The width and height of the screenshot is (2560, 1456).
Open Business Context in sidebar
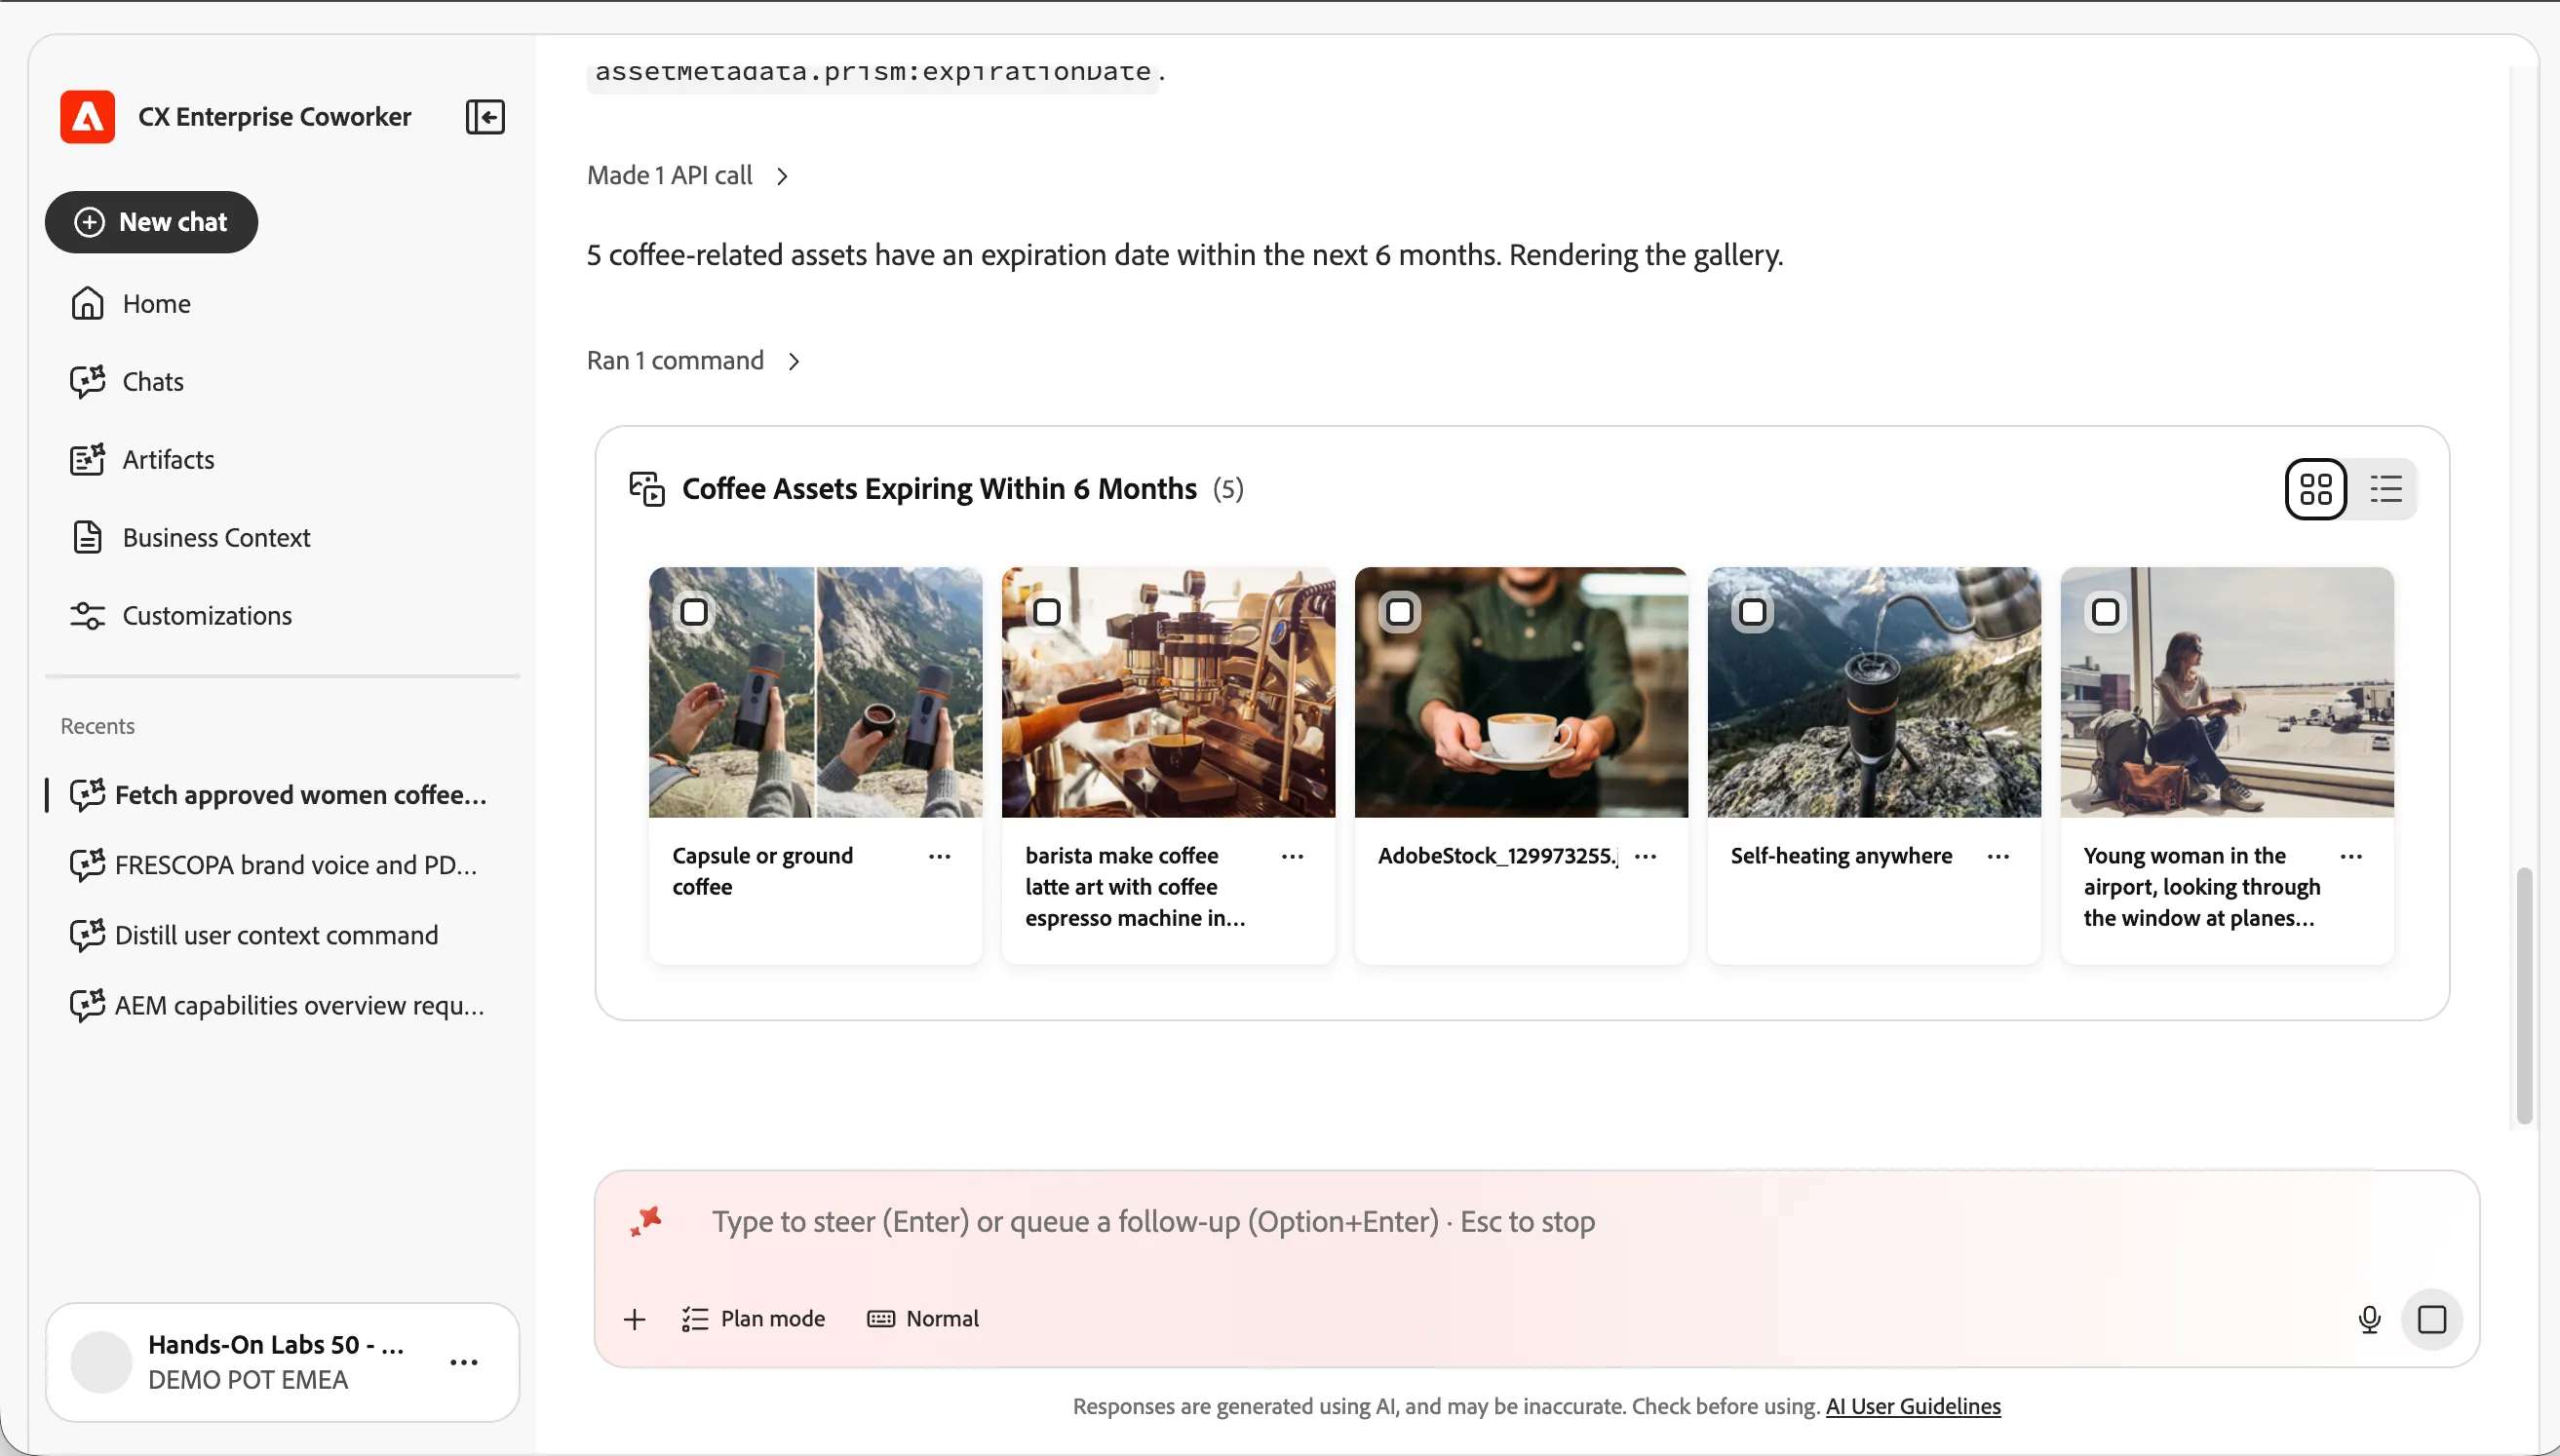pos(282,537)
